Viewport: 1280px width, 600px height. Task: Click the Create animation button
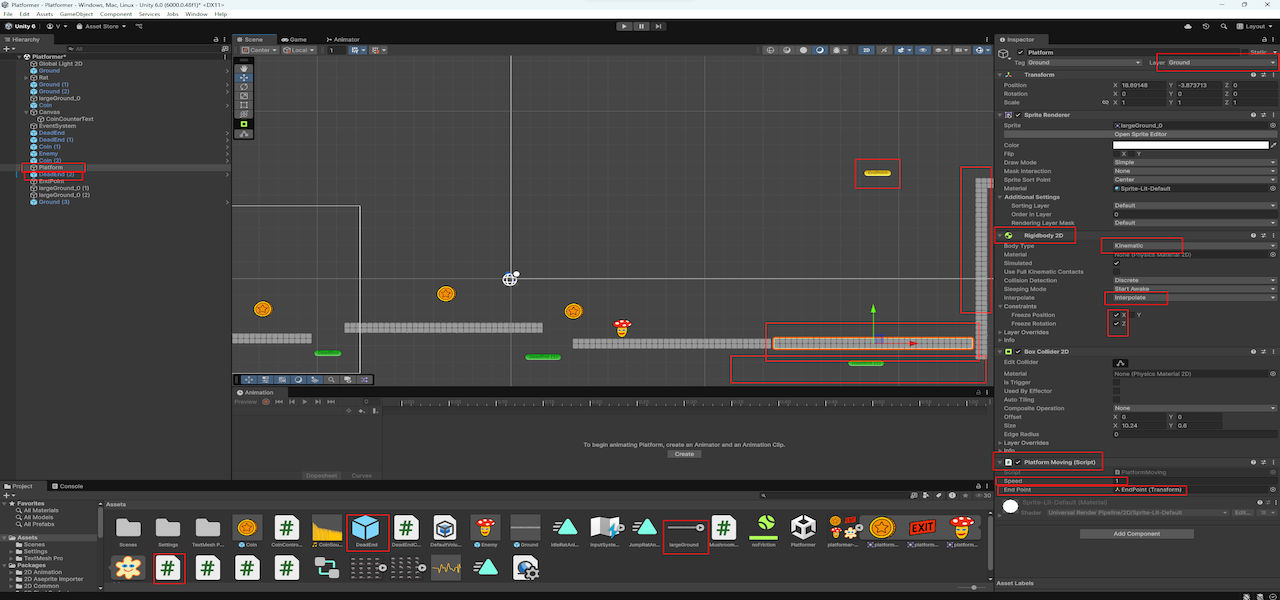click(684, 454)
